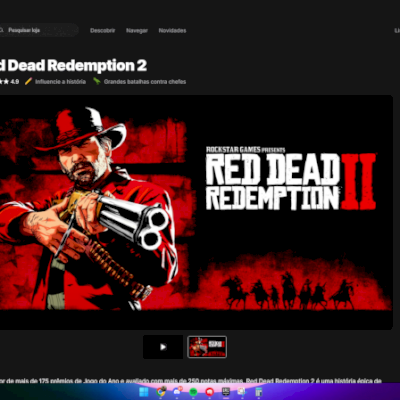Screen dimensions: 400x400
Task: Click the 4.9 star rating
Action: click(9, 82)
